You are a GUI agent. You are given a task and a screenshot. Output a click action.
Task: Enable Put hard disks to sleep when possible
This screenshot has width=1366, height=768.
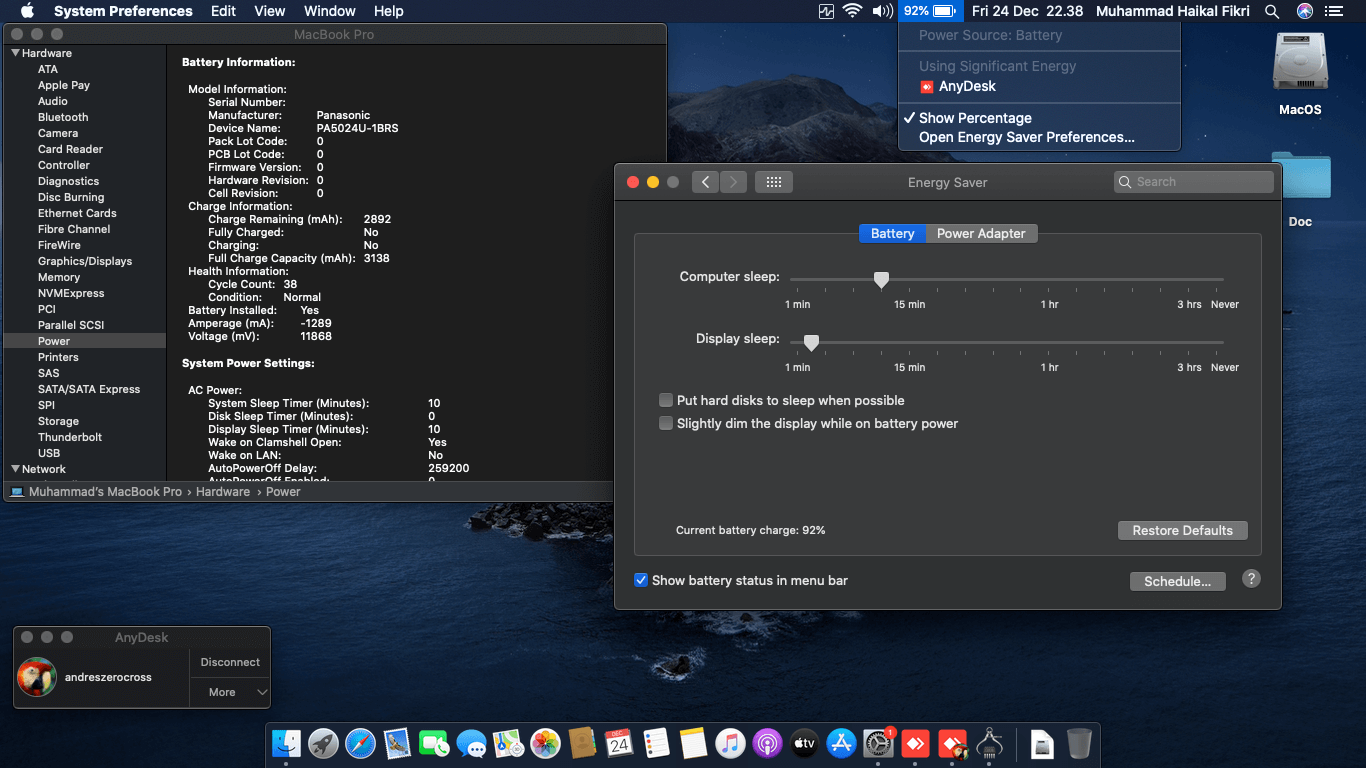[666, 400]
